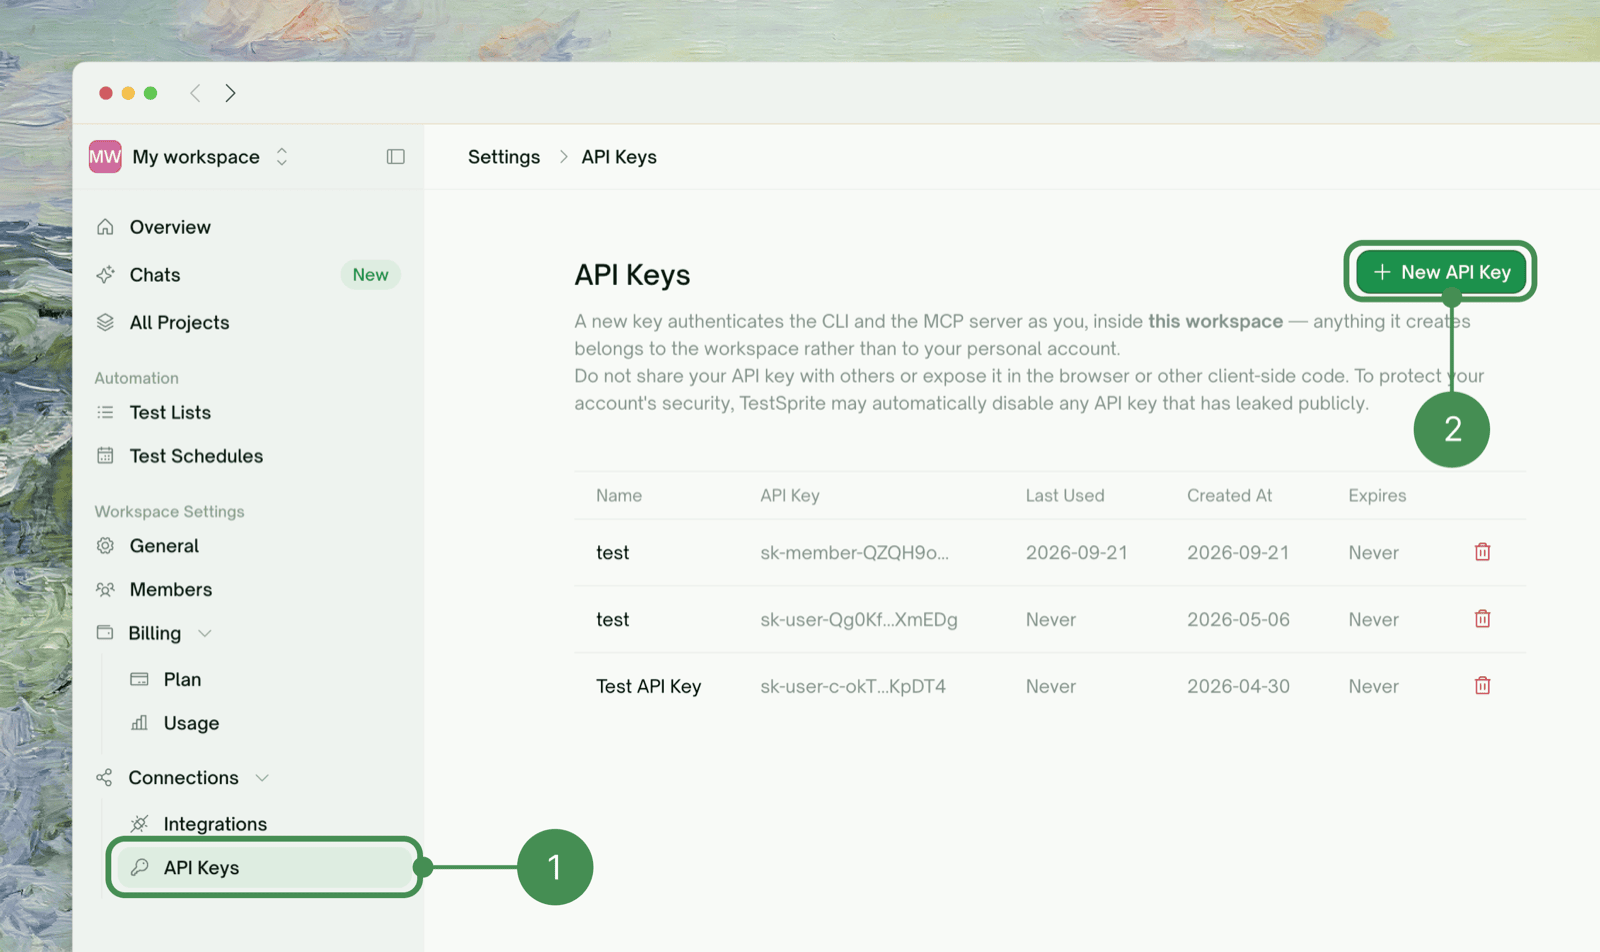Viewport: 1600px width, 952px height.
Task: Click the Members people icon
Action: tap(105, 590)
